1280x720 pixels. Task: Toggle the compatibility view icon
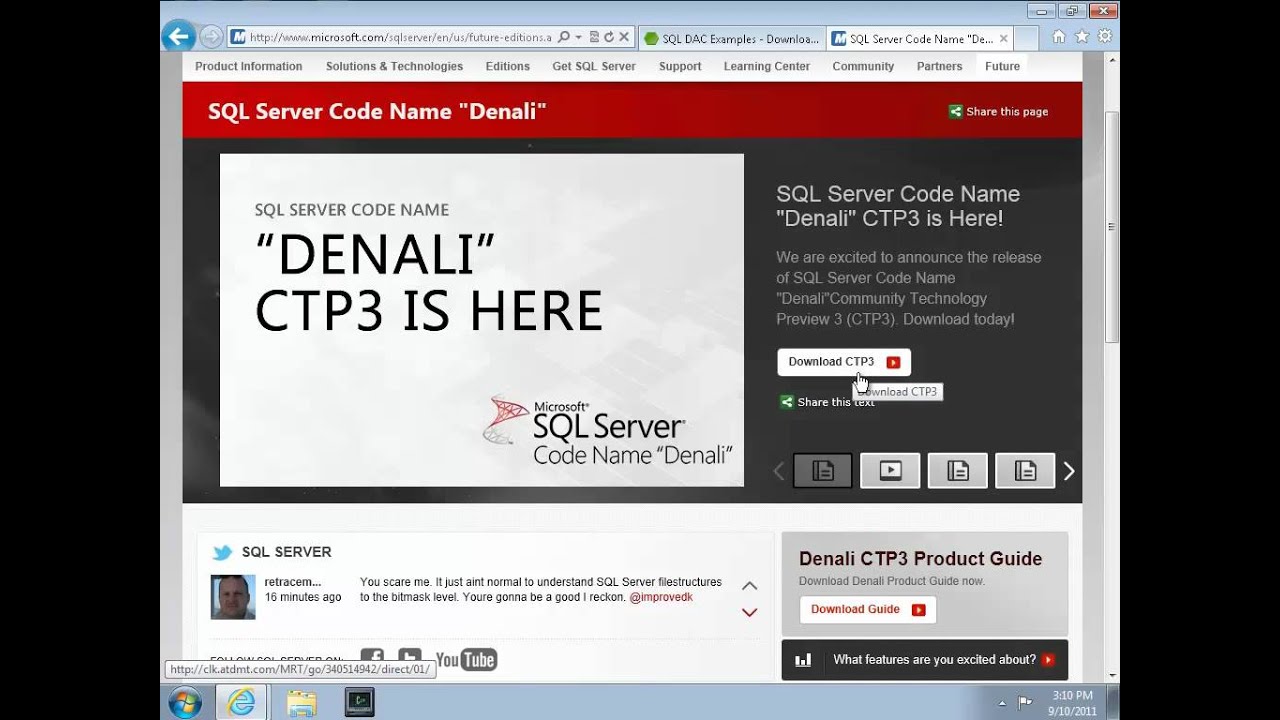tap(595, 38)
